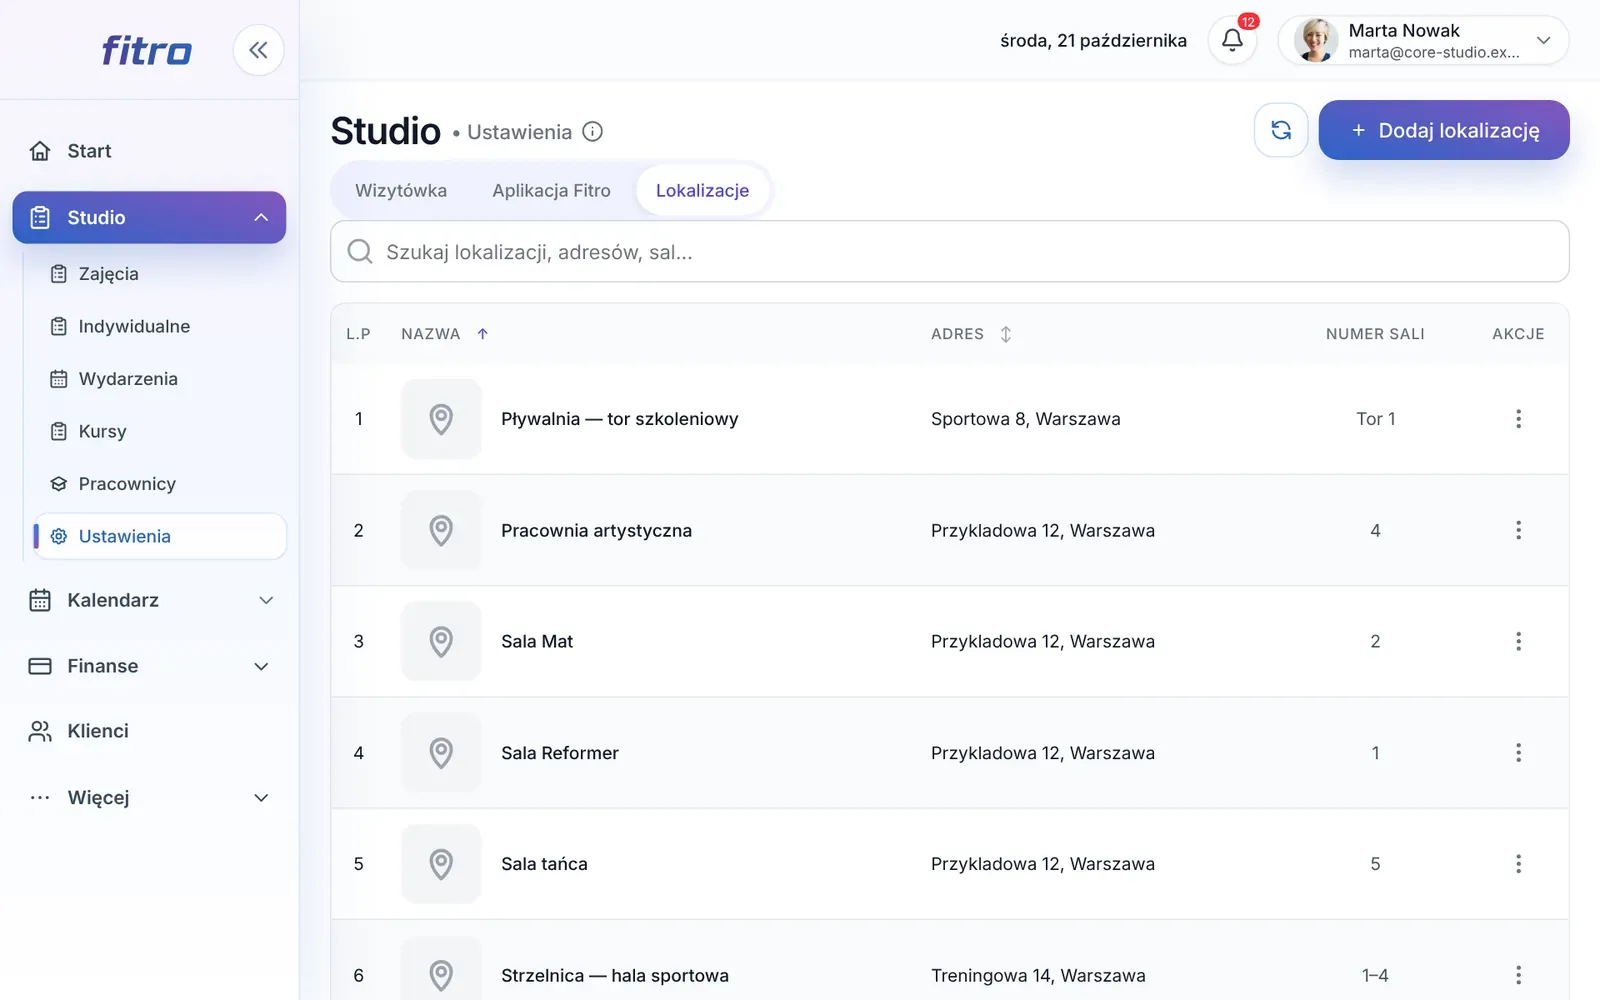Switch to the Aplikacja Fitro tab
Image resolution: width=1600 pixels, height=1000 pixels.
click(551, 190)
